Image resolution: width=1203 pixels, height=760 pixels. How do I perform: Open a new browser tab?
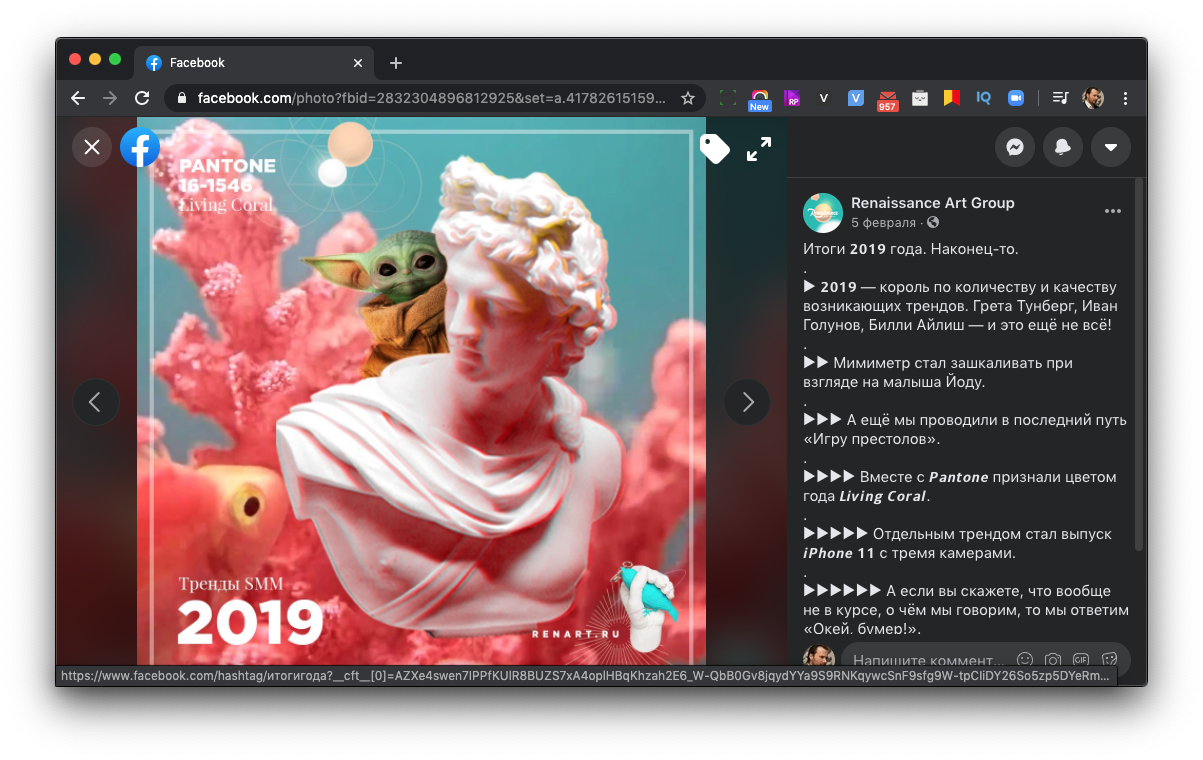pyautogui.click(x=396, y=63)
